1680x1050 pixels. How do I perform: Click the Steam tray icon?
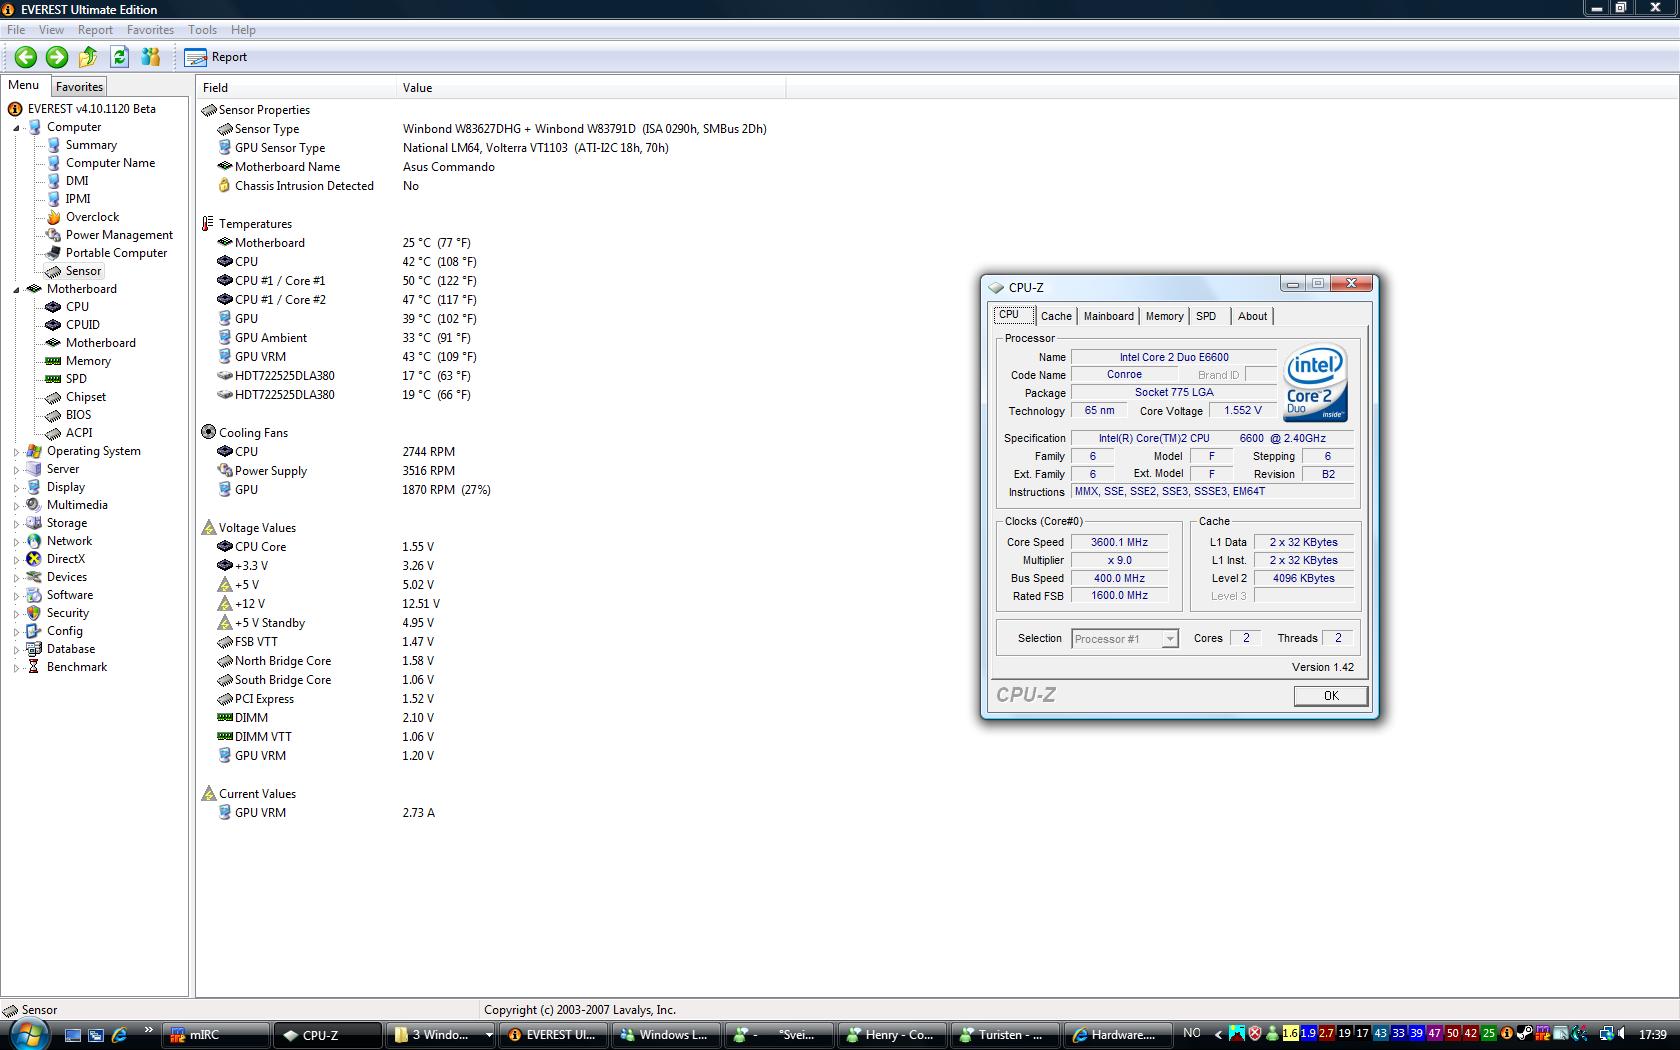coord(1525,1034)
